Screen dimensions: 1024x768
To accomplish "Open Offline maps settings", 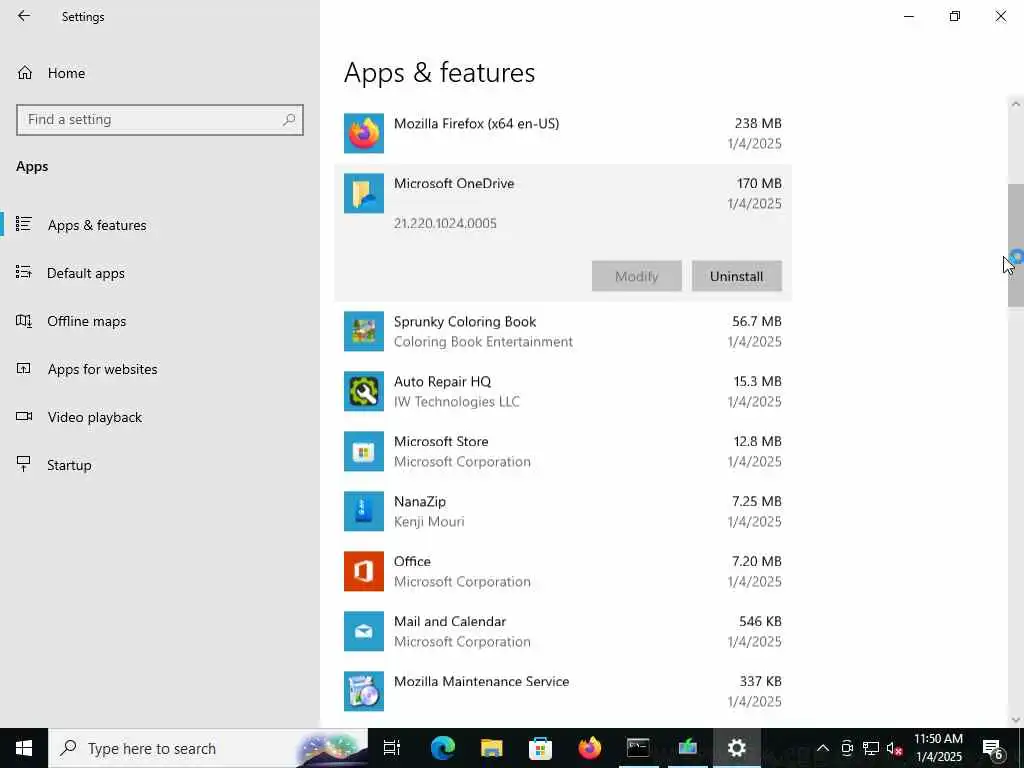I will click(x=160, y=321).
